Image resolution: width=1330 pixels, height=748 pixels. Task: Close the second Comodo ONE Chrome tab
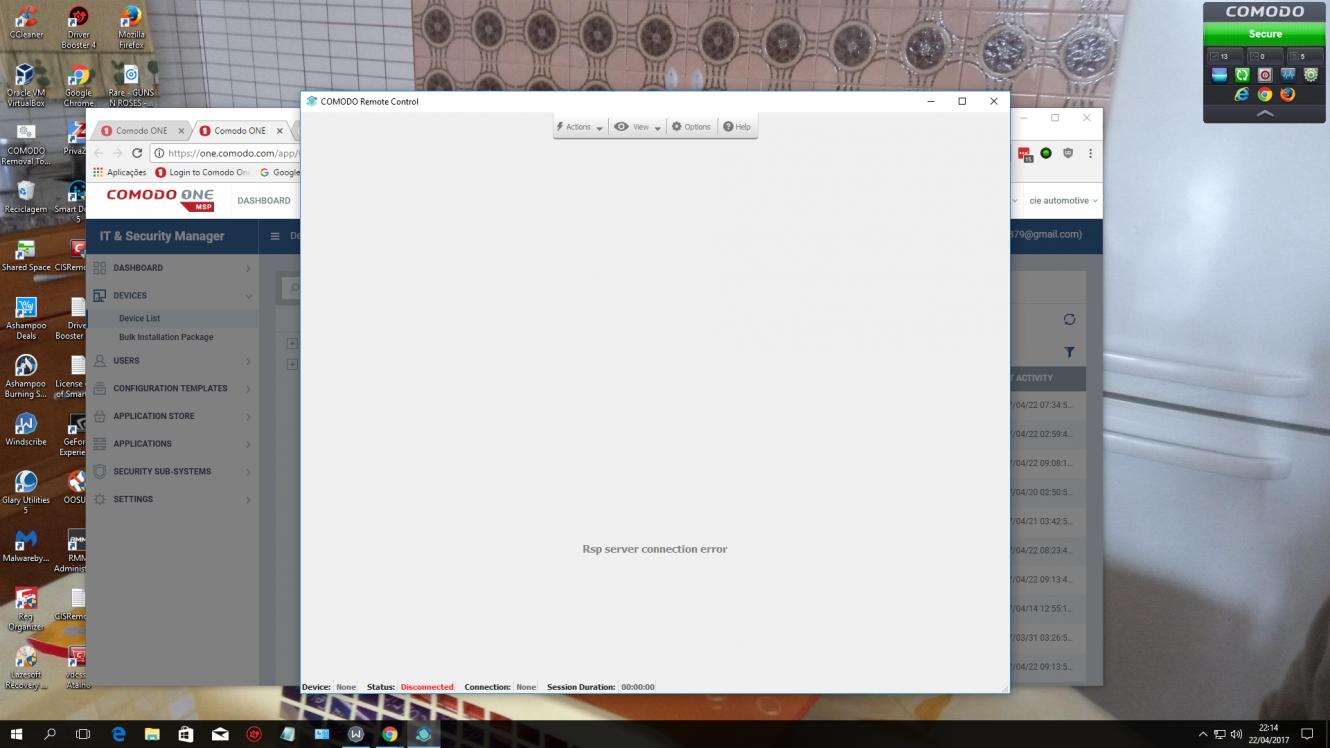click(280, 131)
